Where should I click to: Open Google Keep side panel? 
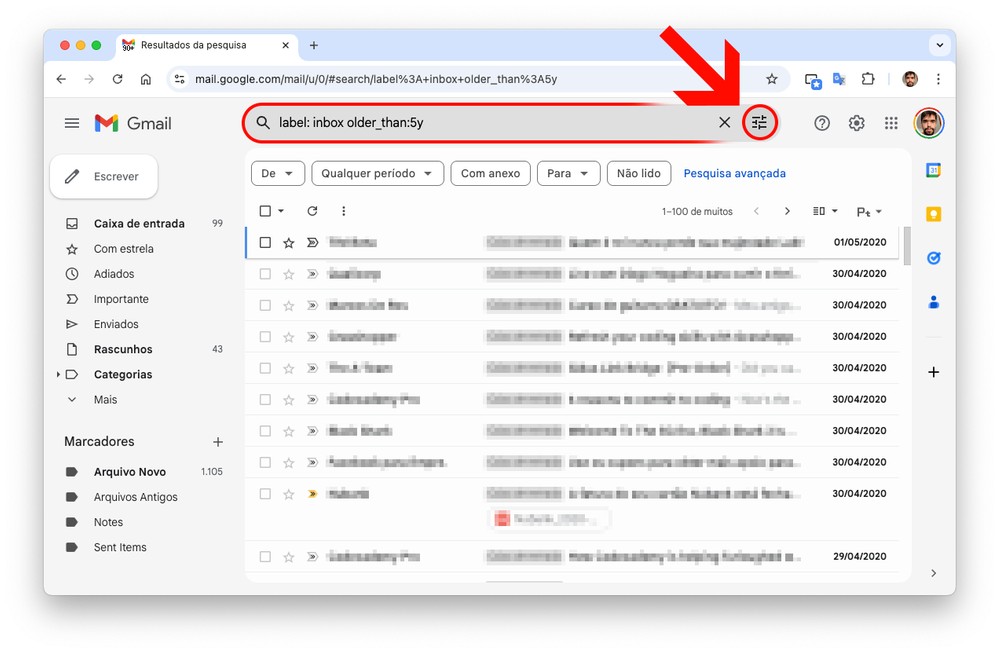(x=933, y=214)
